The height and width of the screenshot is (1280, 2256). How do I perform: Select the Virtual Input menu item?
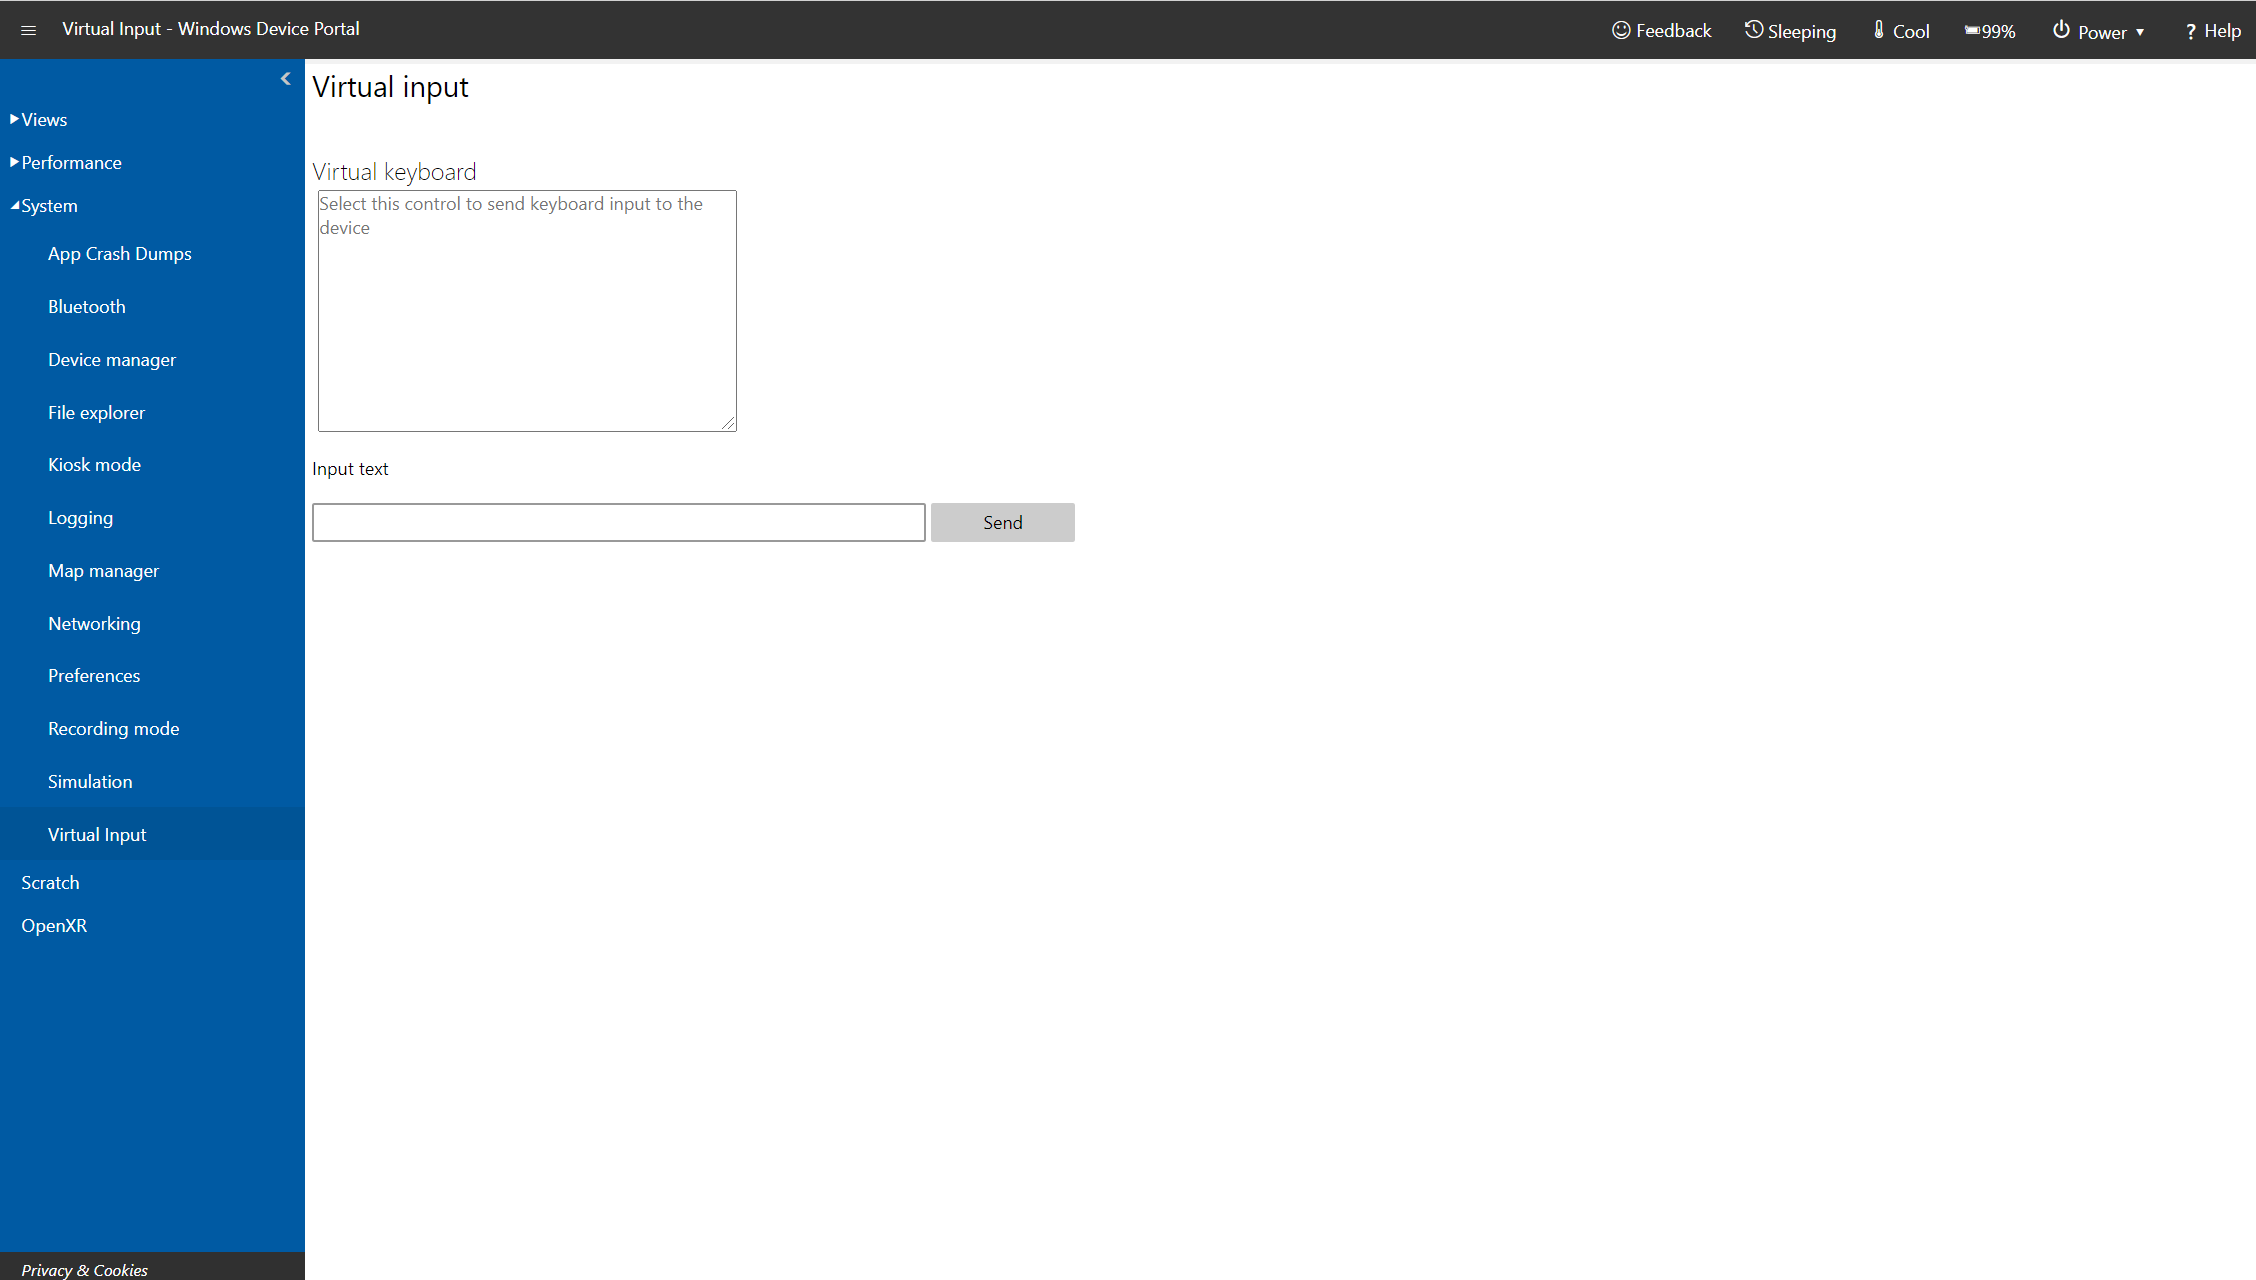pyautogui.click(x=96, y=834)
